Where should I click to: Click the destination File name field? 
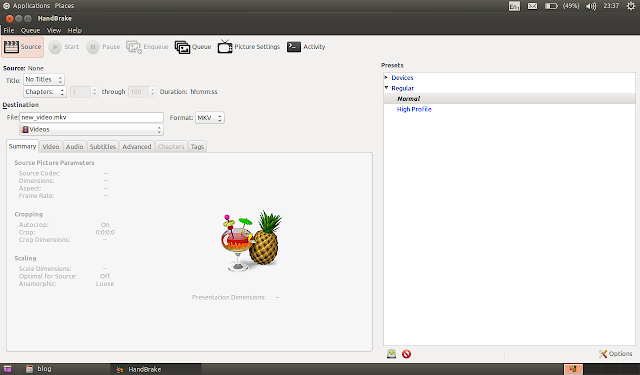91,118
